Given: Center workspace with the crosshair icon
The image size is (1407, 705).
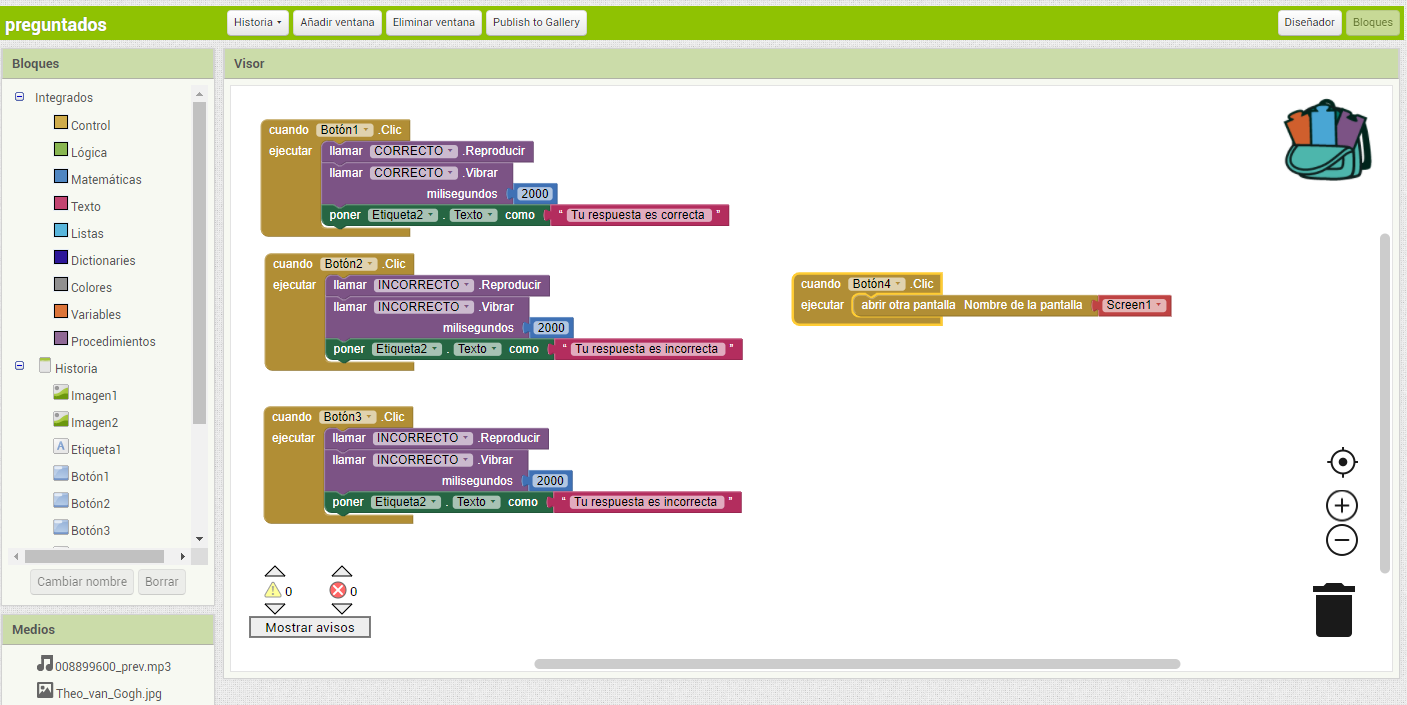Looking at the screenshot, I should [x=1342, y=462].
